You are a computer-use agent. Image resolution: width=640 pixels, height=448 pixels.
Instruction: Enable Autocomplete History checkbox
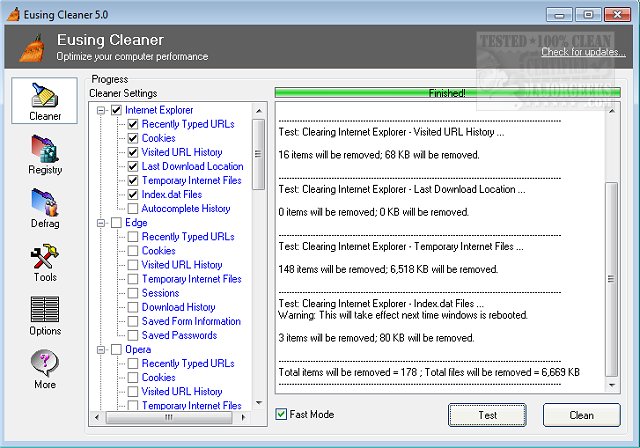133,208
